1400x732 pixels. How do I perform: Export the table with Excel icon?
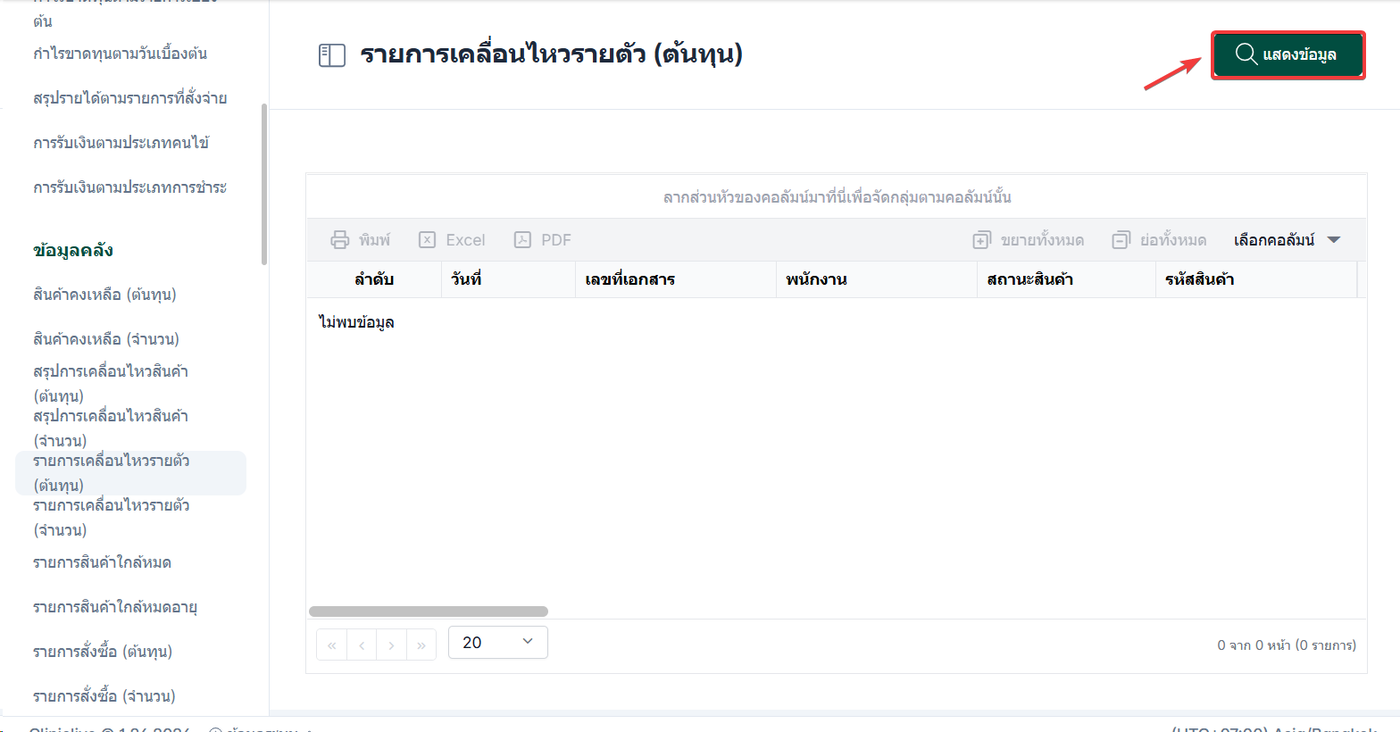(427, 240)
